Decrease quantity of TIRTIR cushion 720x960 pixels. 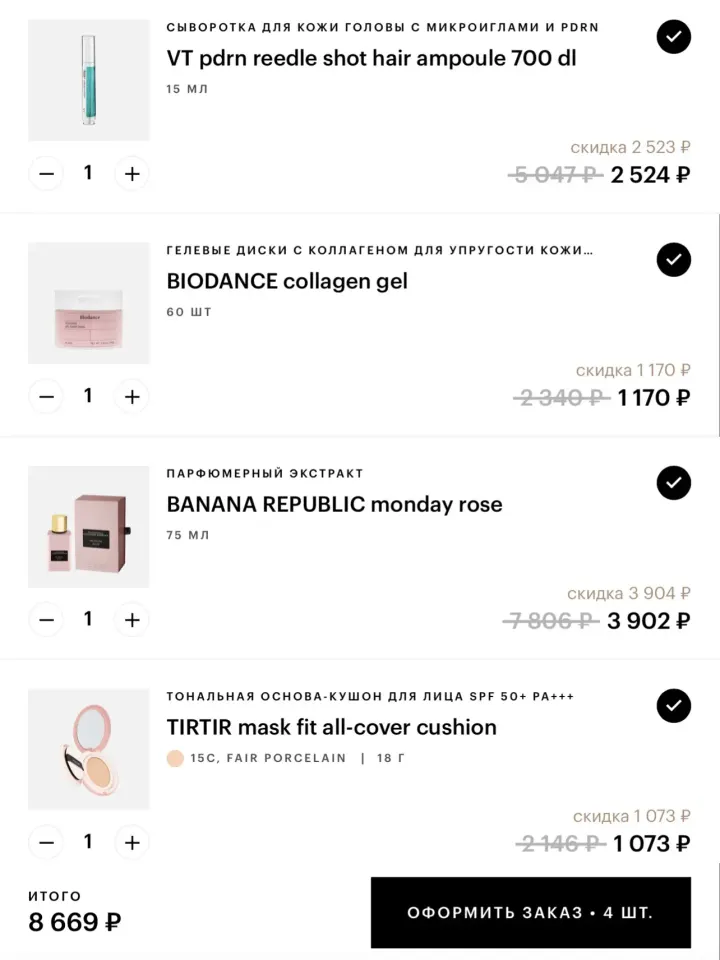tap(46, 842)
